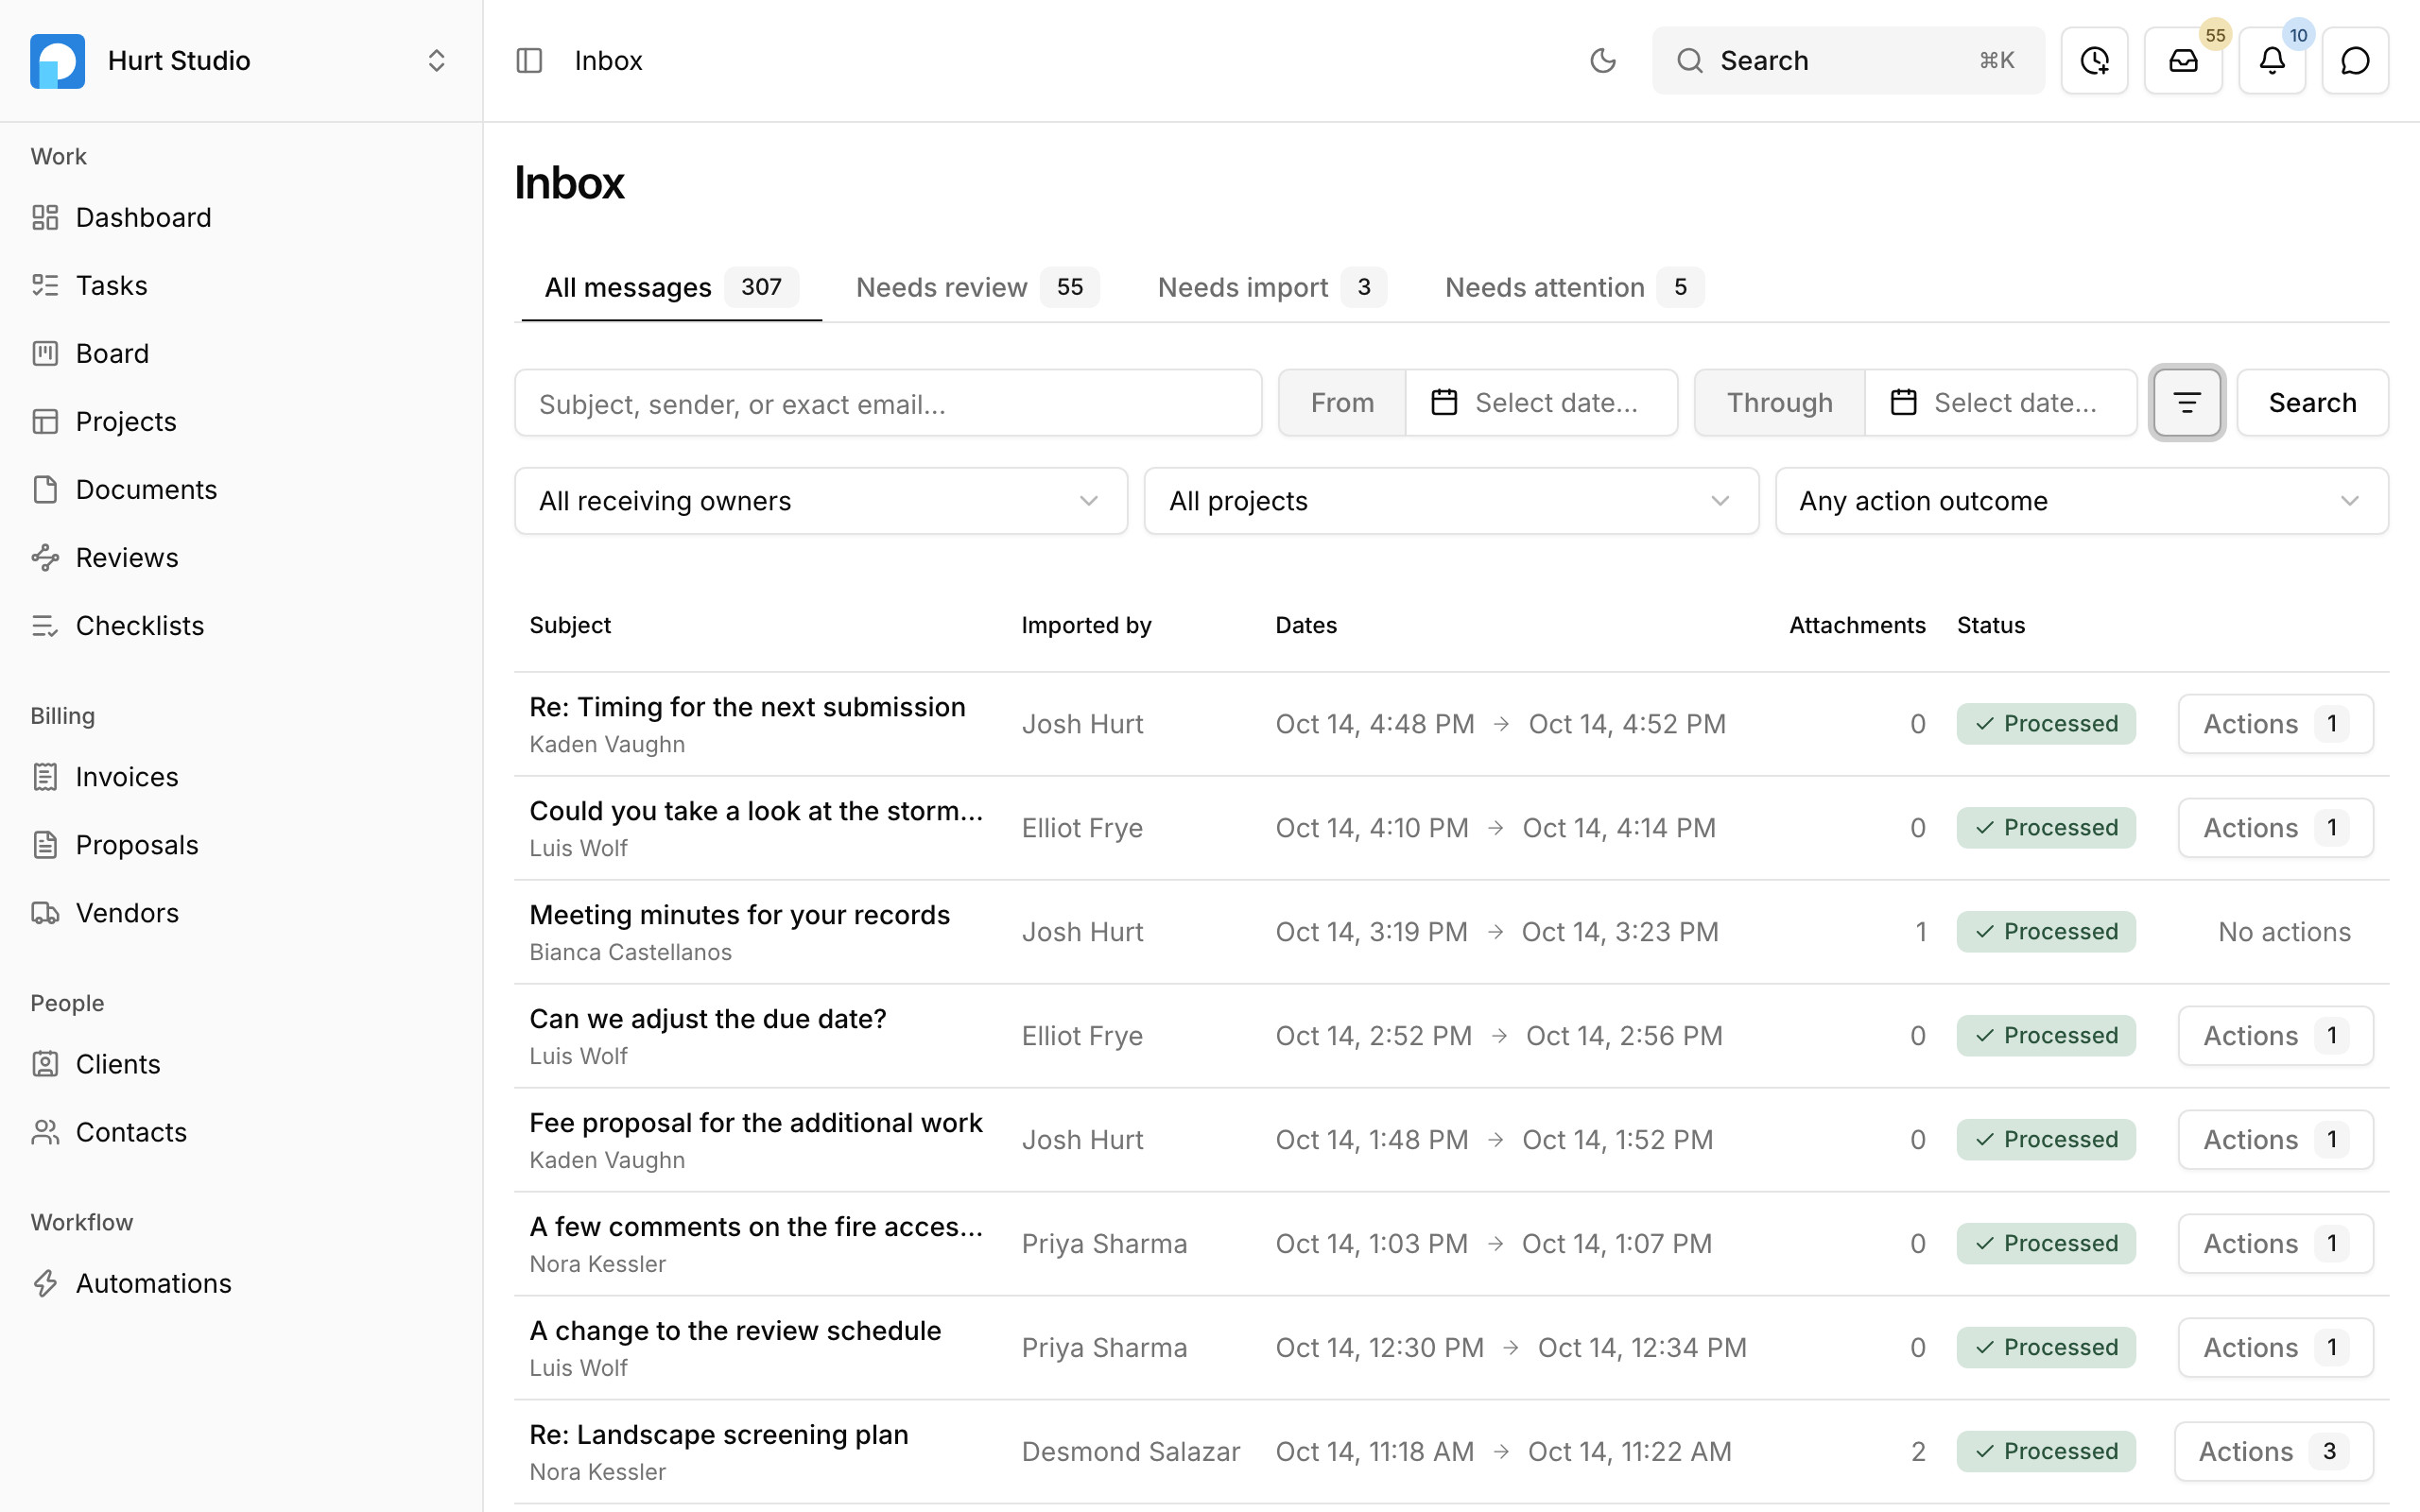This screenshot has height=1512, width=2420.
Task: Open Actions for A change to the review schedule
Action: tap(2276, 1348)
